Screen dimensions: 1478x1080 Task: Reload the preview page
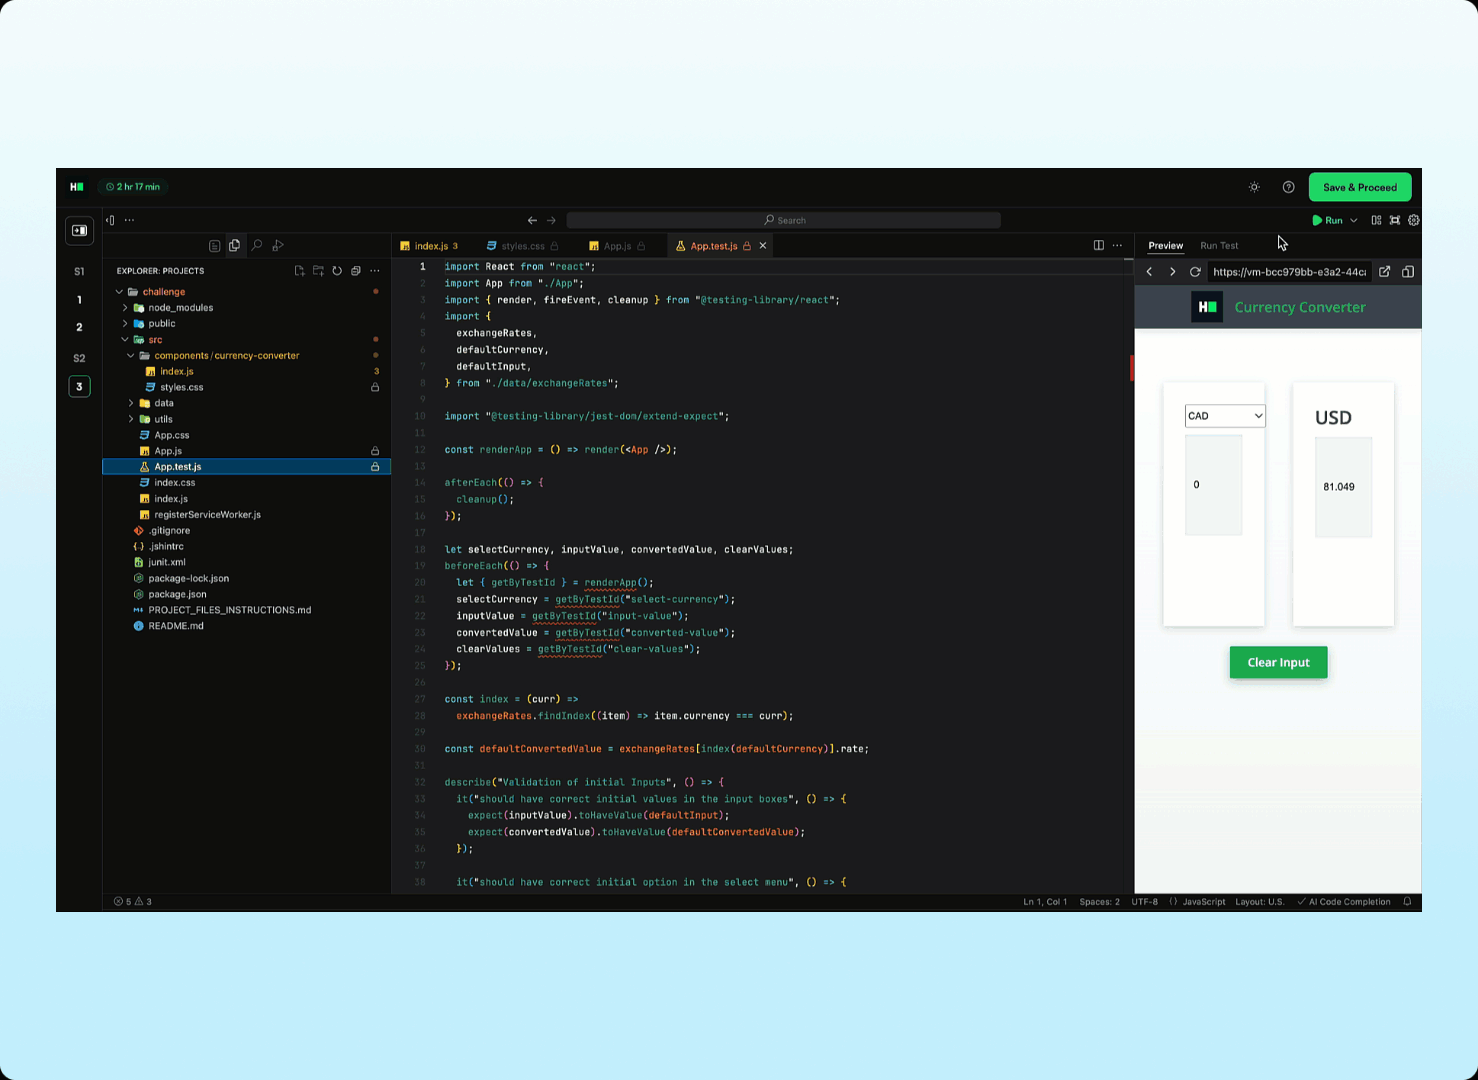click(x=1195, y=272)
